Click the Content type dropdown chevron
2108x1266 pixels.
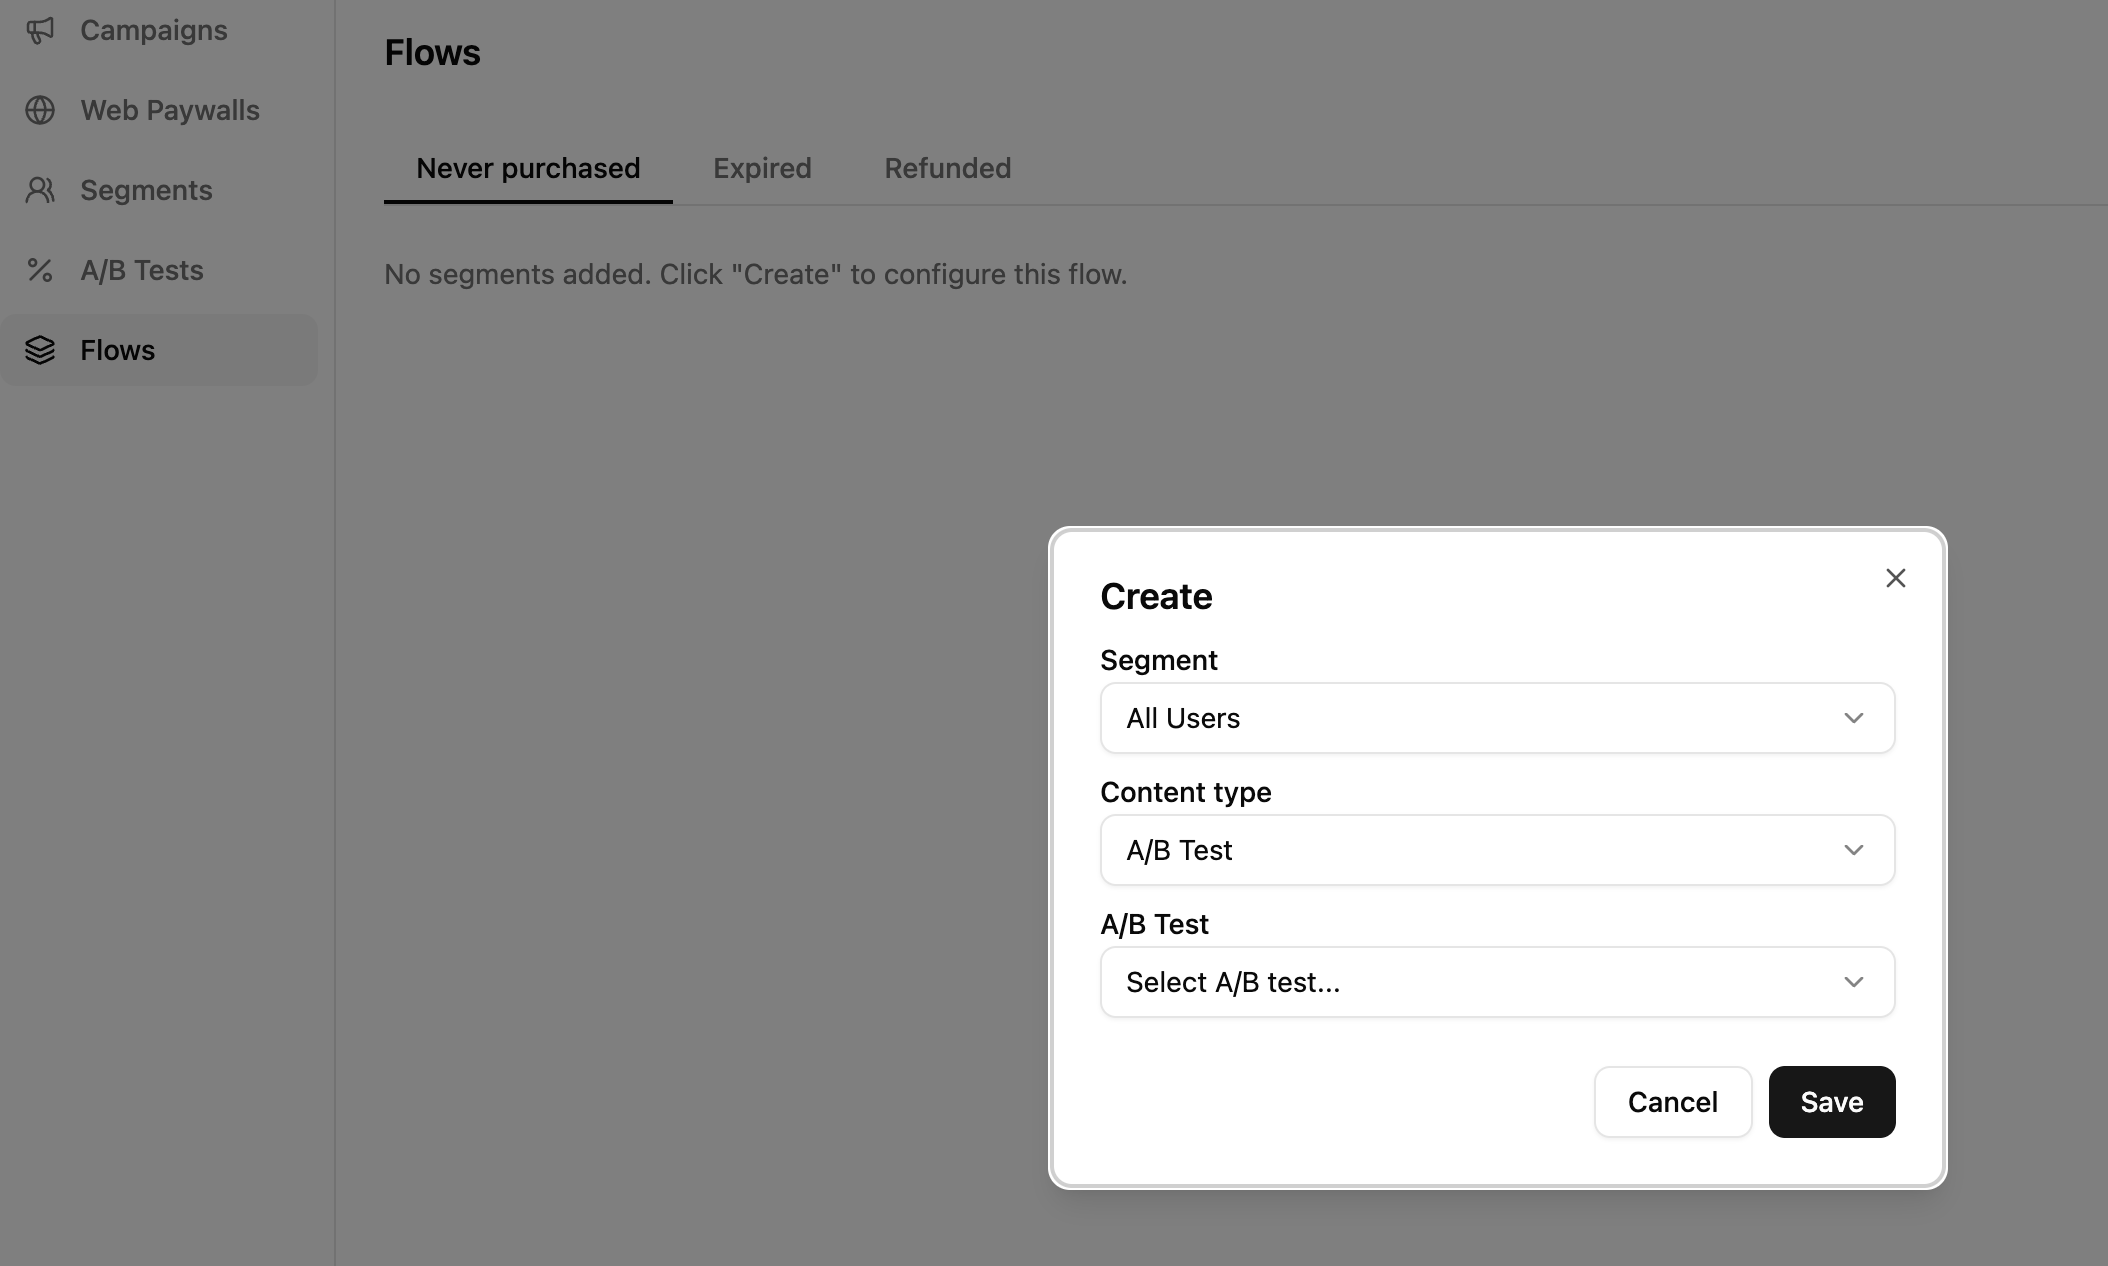pyautogui.click(x=1855, y=850)
